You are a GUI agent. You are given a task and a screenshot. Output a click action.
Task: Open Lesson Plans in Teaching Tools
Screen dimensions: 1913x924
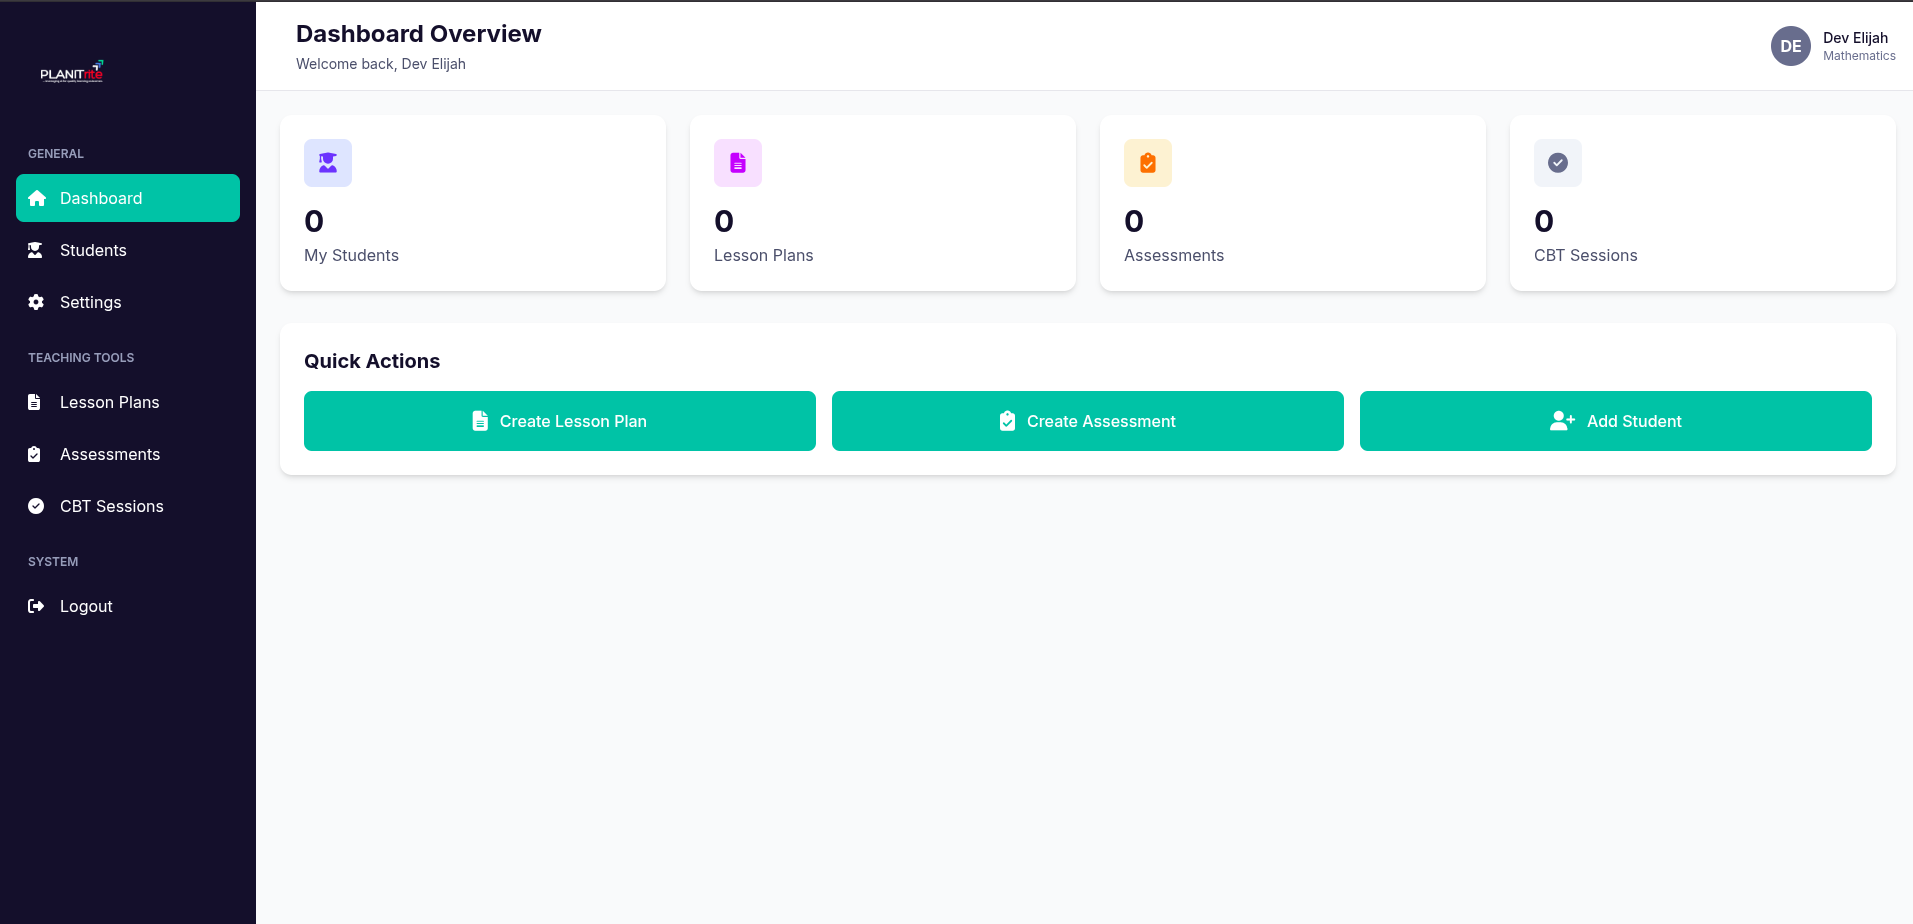(109, 402)
